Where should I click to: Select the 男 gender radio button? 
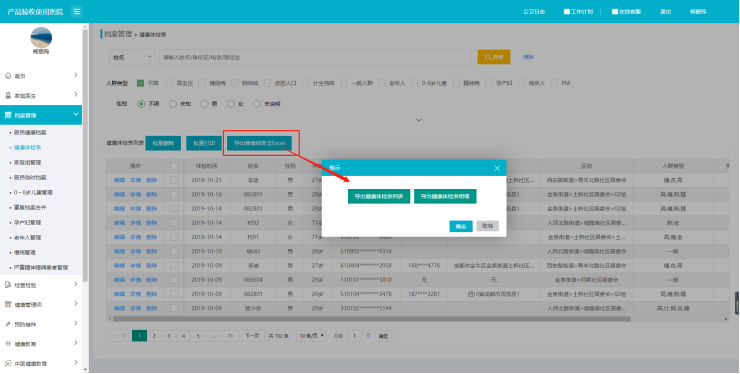(204, 104)
